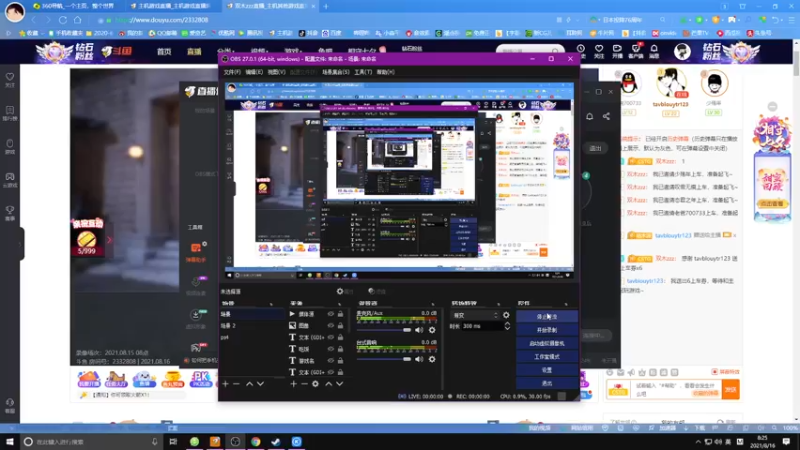This screenshot has width=800, height=450.
Task: Pop out the Sources dock panel icon
Action: (339, 304)
